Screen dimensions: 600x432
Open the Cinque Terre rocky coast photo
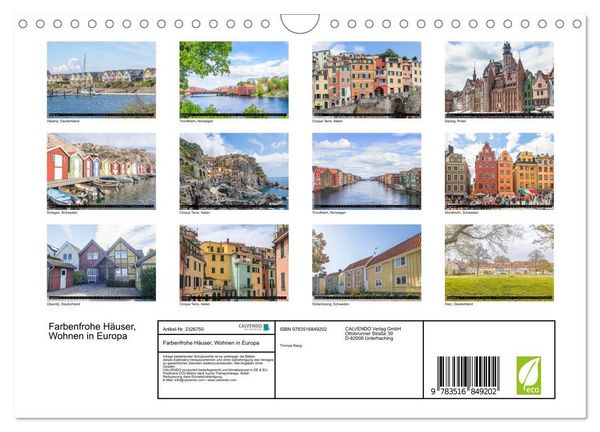(234, 171)
